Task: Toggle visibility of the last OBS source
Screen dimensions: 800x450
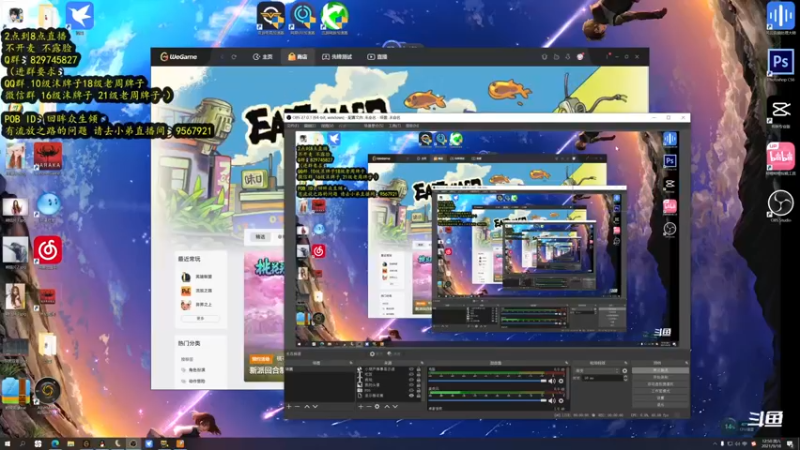Action: click(411, 396)
